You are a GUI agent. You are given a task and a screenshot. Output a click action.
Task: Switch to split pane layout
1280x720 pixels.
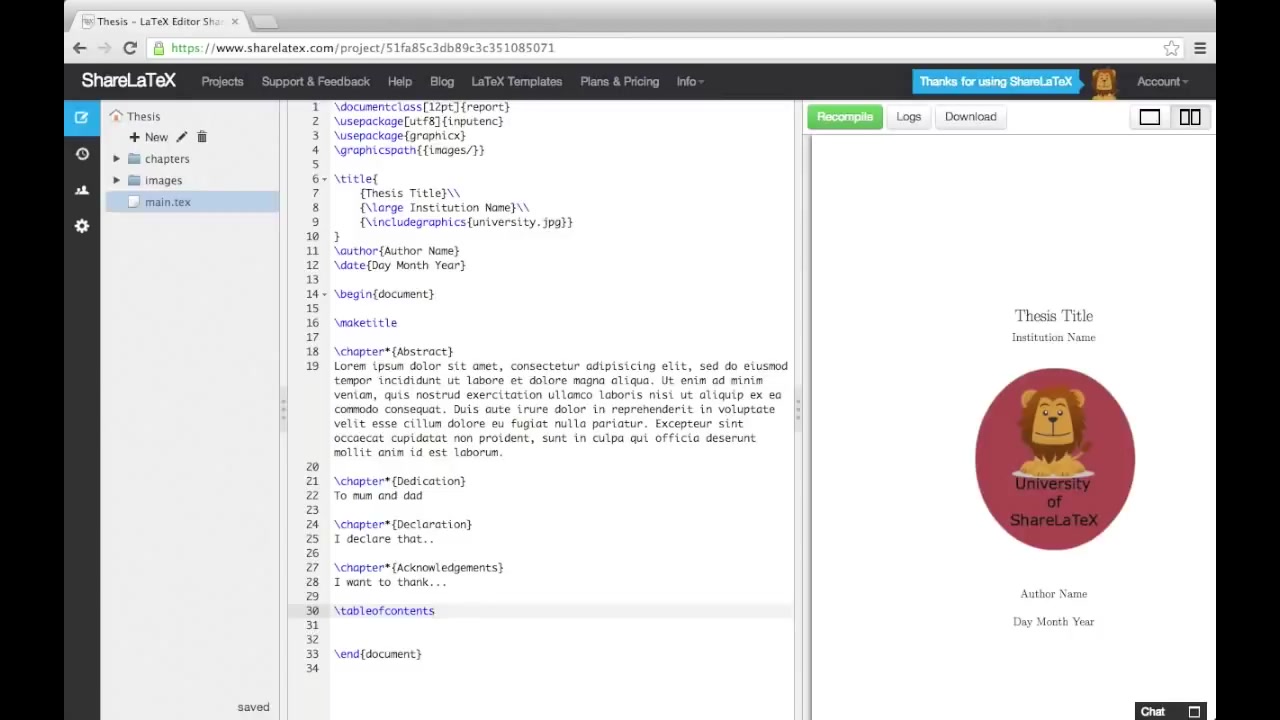(x=1189, y=117)
